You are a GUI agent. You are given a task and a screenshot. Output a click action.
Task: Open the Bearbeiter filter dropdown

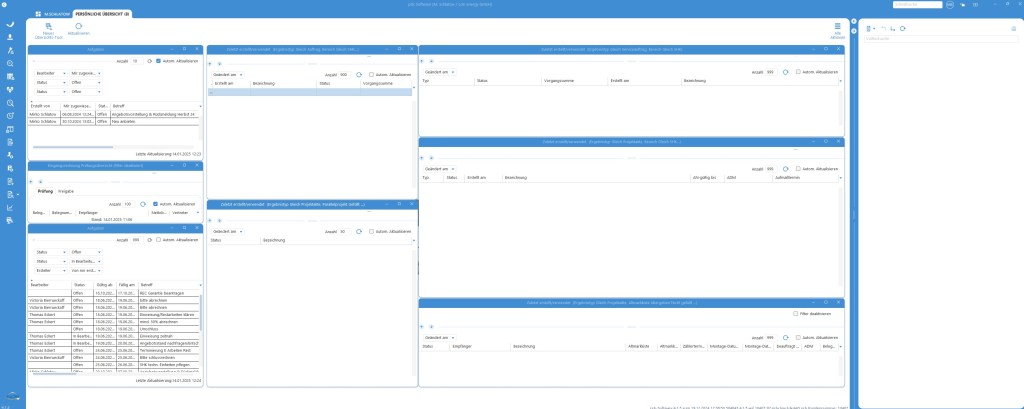(49, 73)
